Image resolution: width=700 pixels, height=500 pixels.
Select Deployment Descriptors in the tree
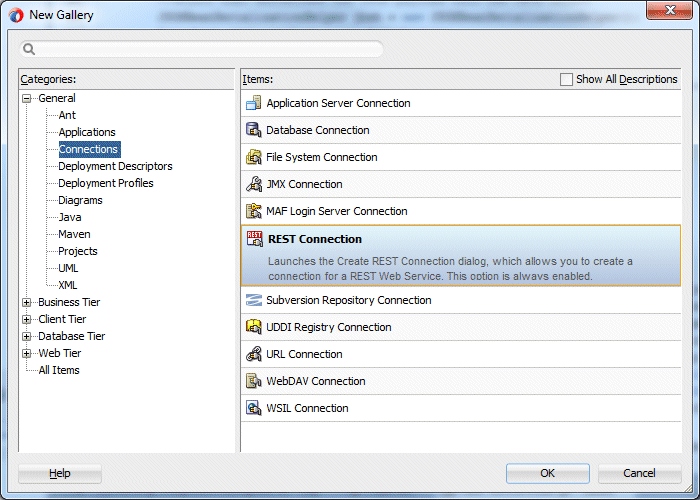pos(115,166)
